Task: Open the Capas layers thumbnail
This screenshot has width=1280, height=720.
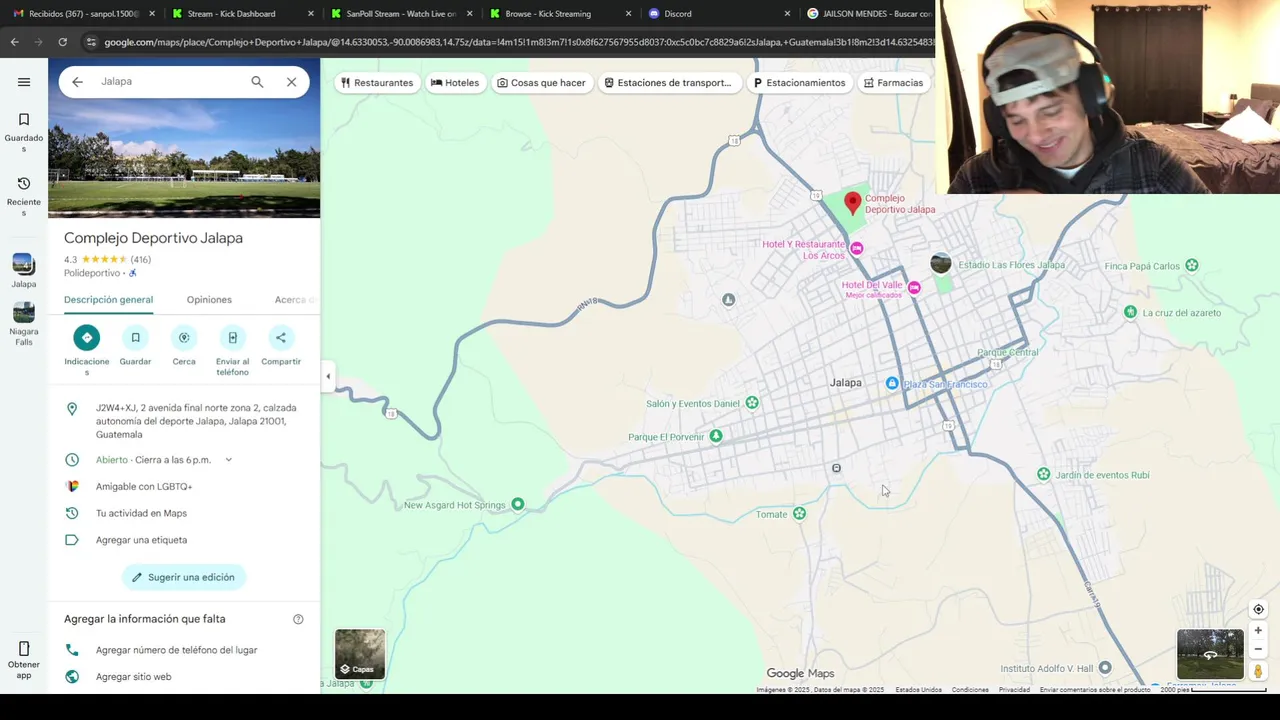Action: pyautogui.click(x=360, y=654)
